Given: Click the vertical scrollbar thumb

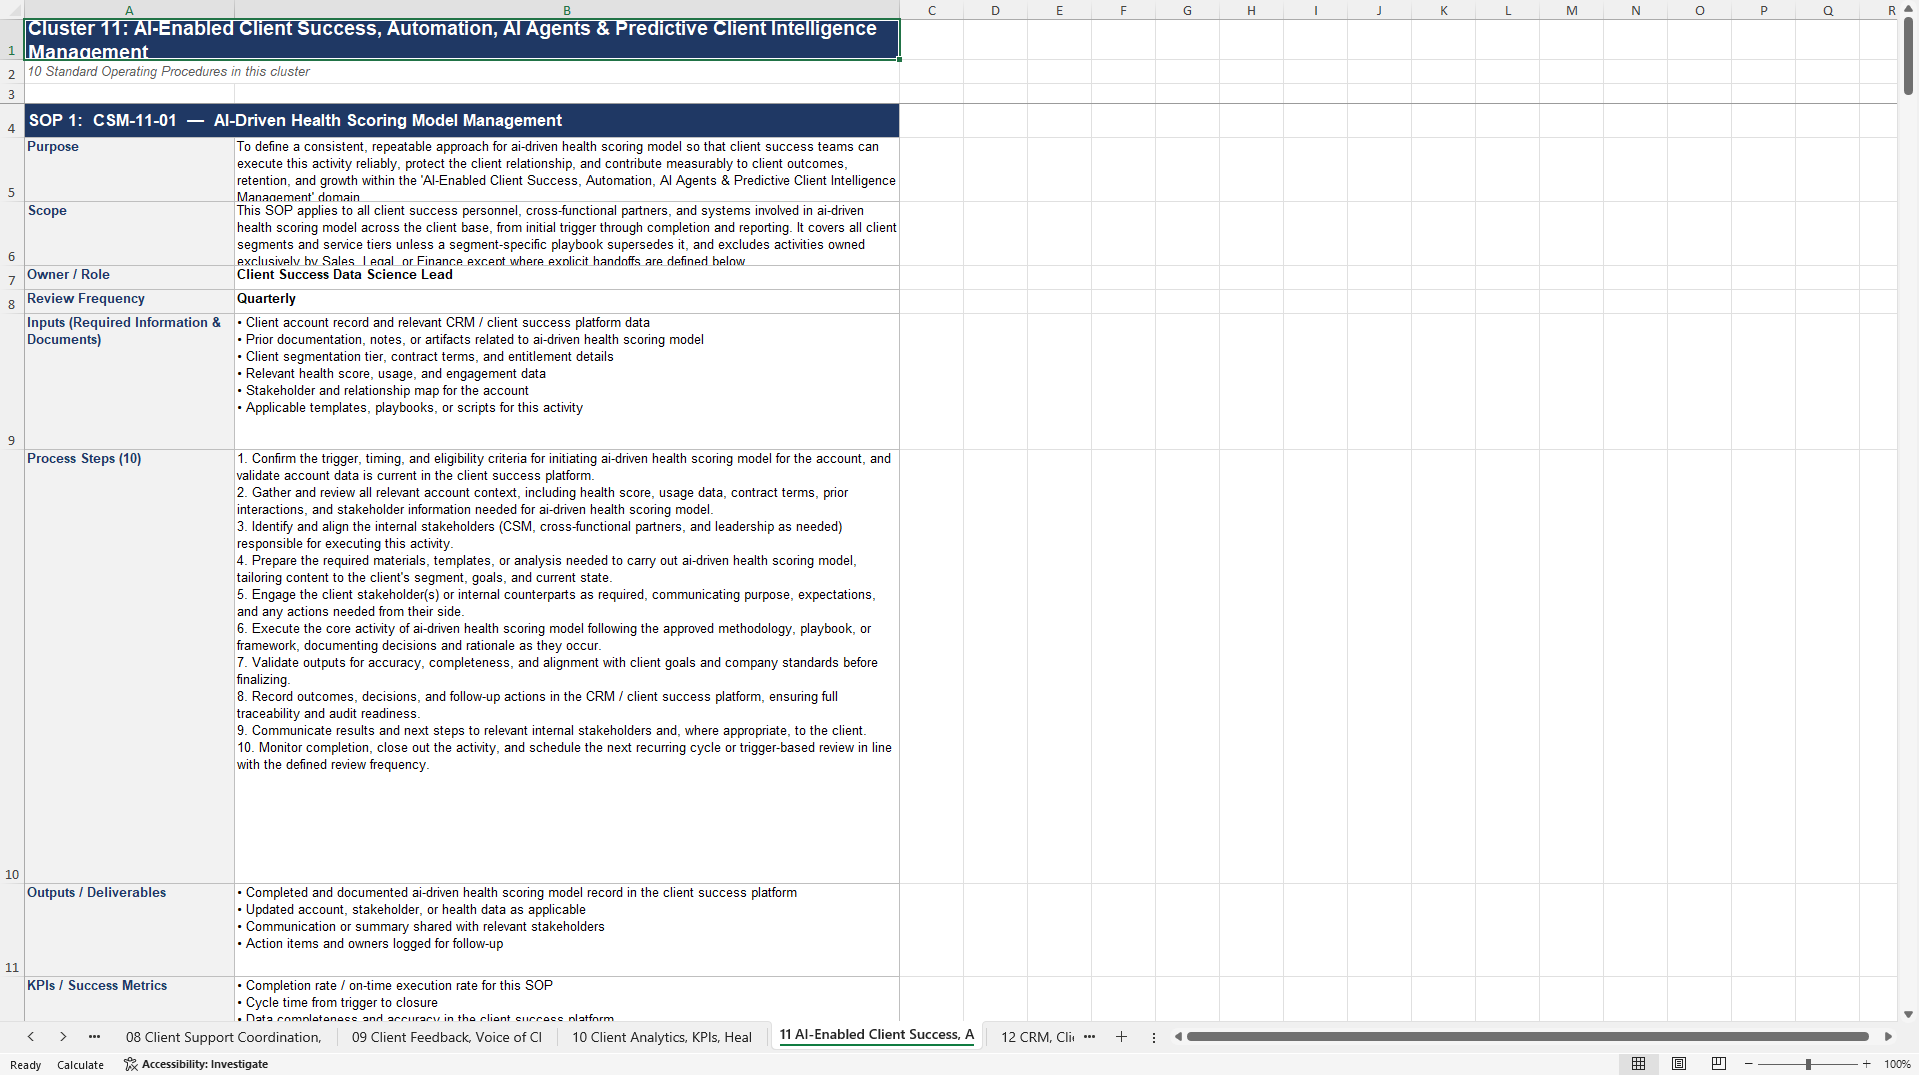Looking at the screenshot, I should [1908, 56].
